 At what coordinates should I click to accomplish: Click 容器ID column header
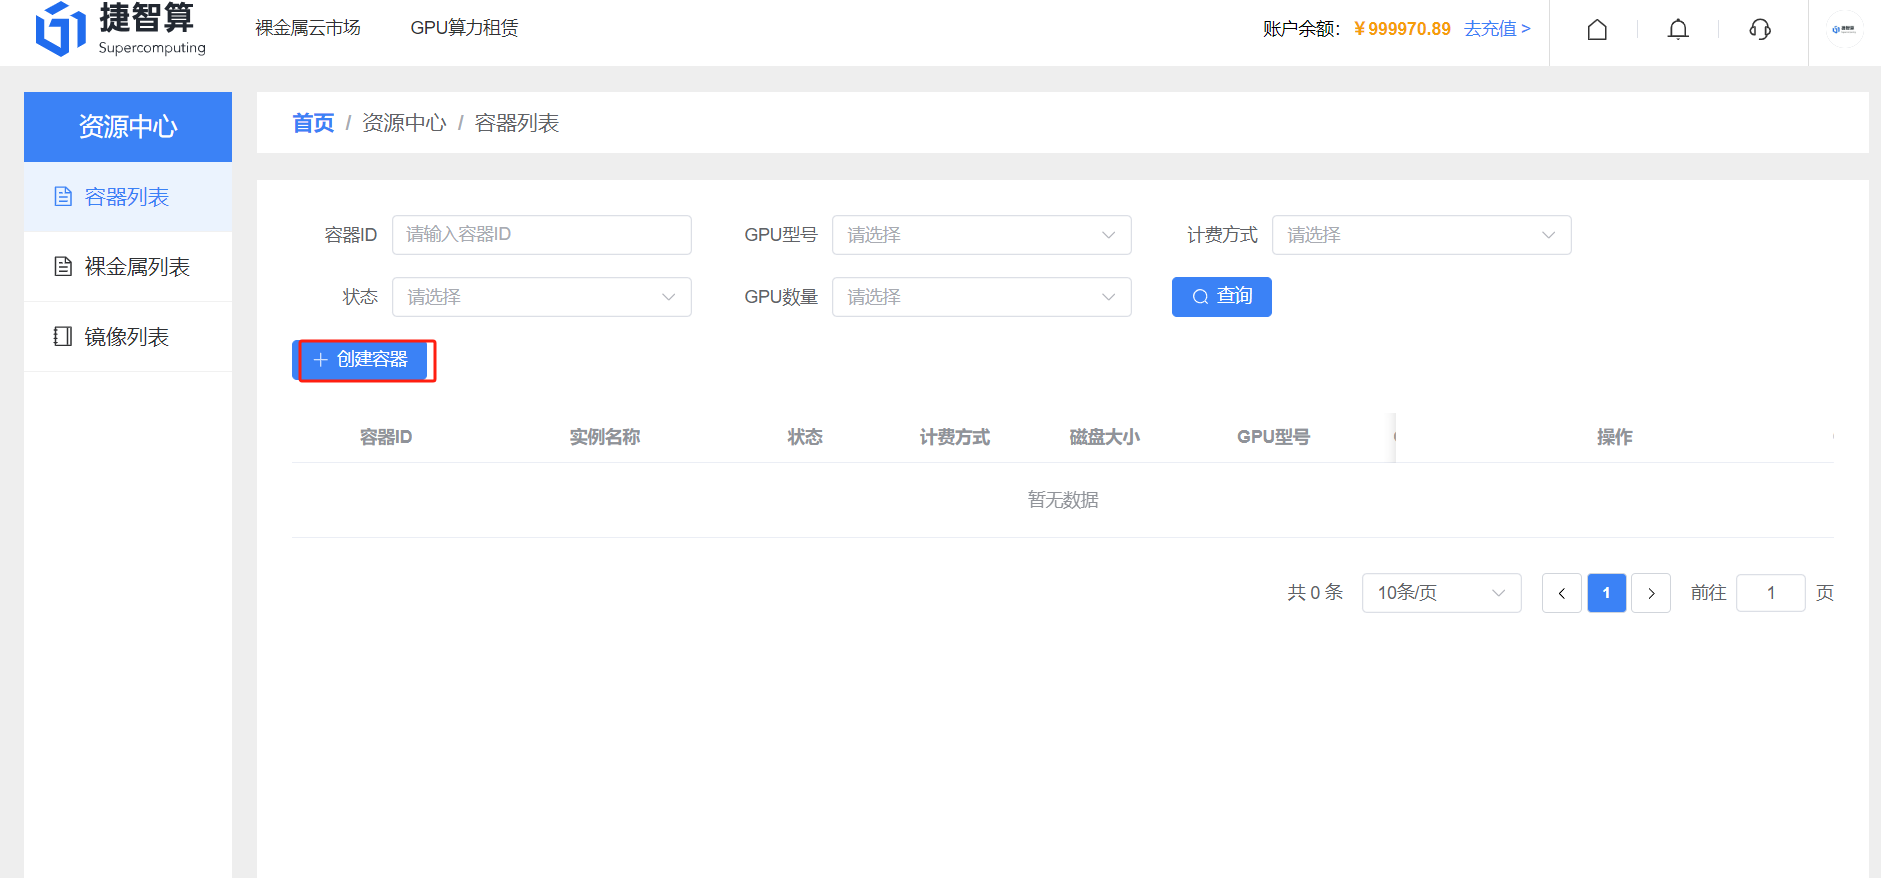click(x=386, y=437)
